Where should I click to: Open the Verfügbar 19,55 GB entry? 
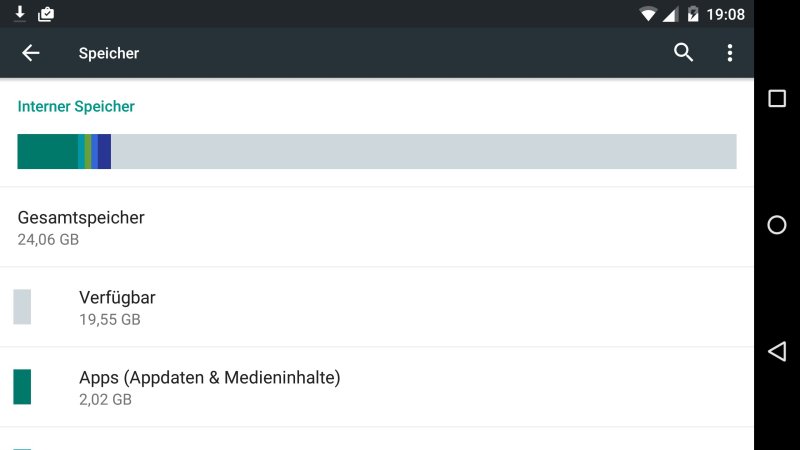click(x=117, y=307)
